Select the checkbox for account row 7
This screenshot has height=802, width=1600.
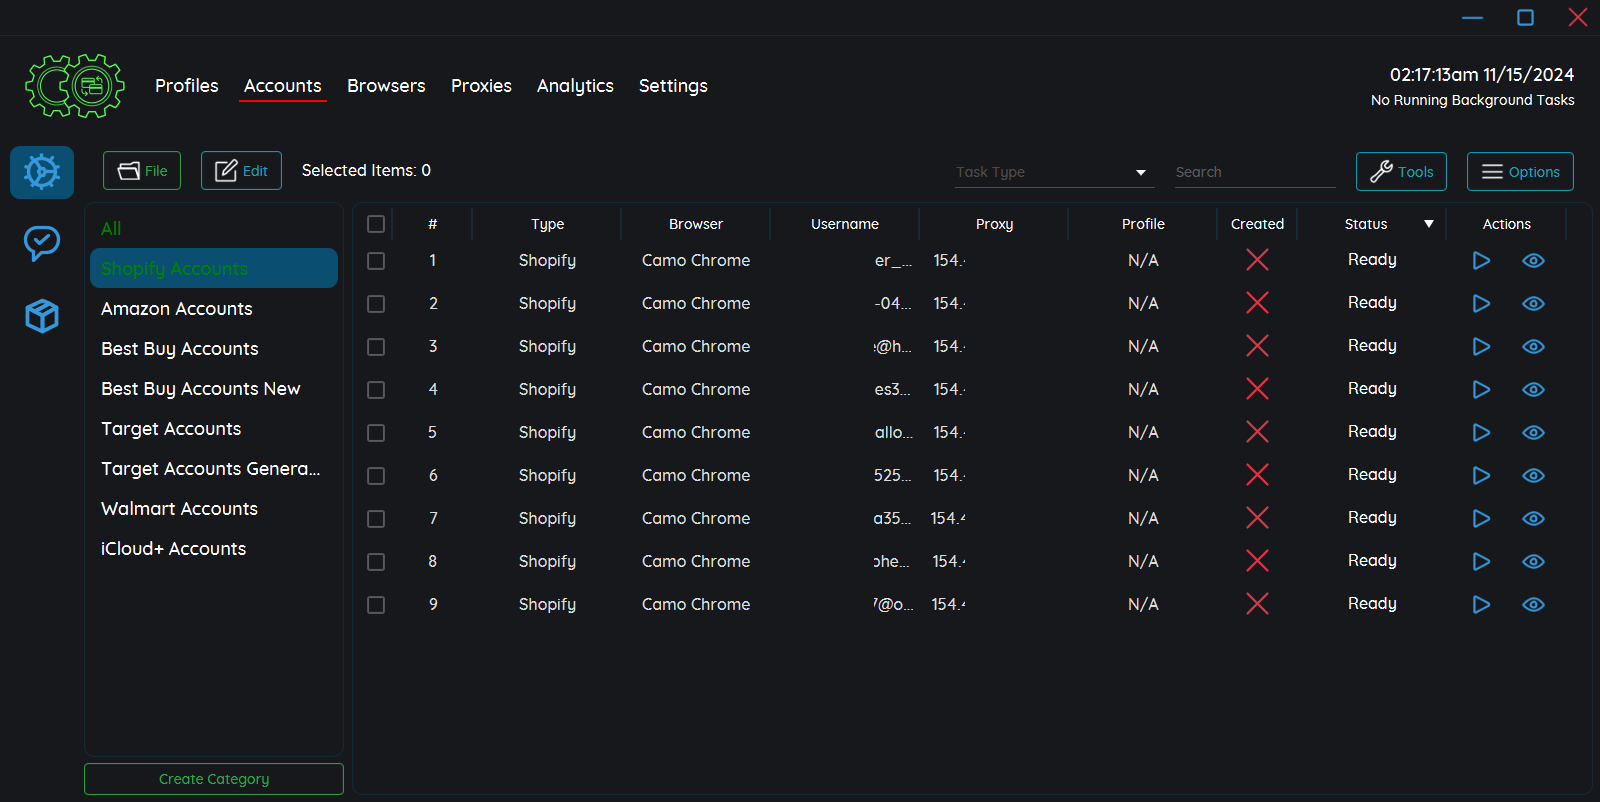376,519
